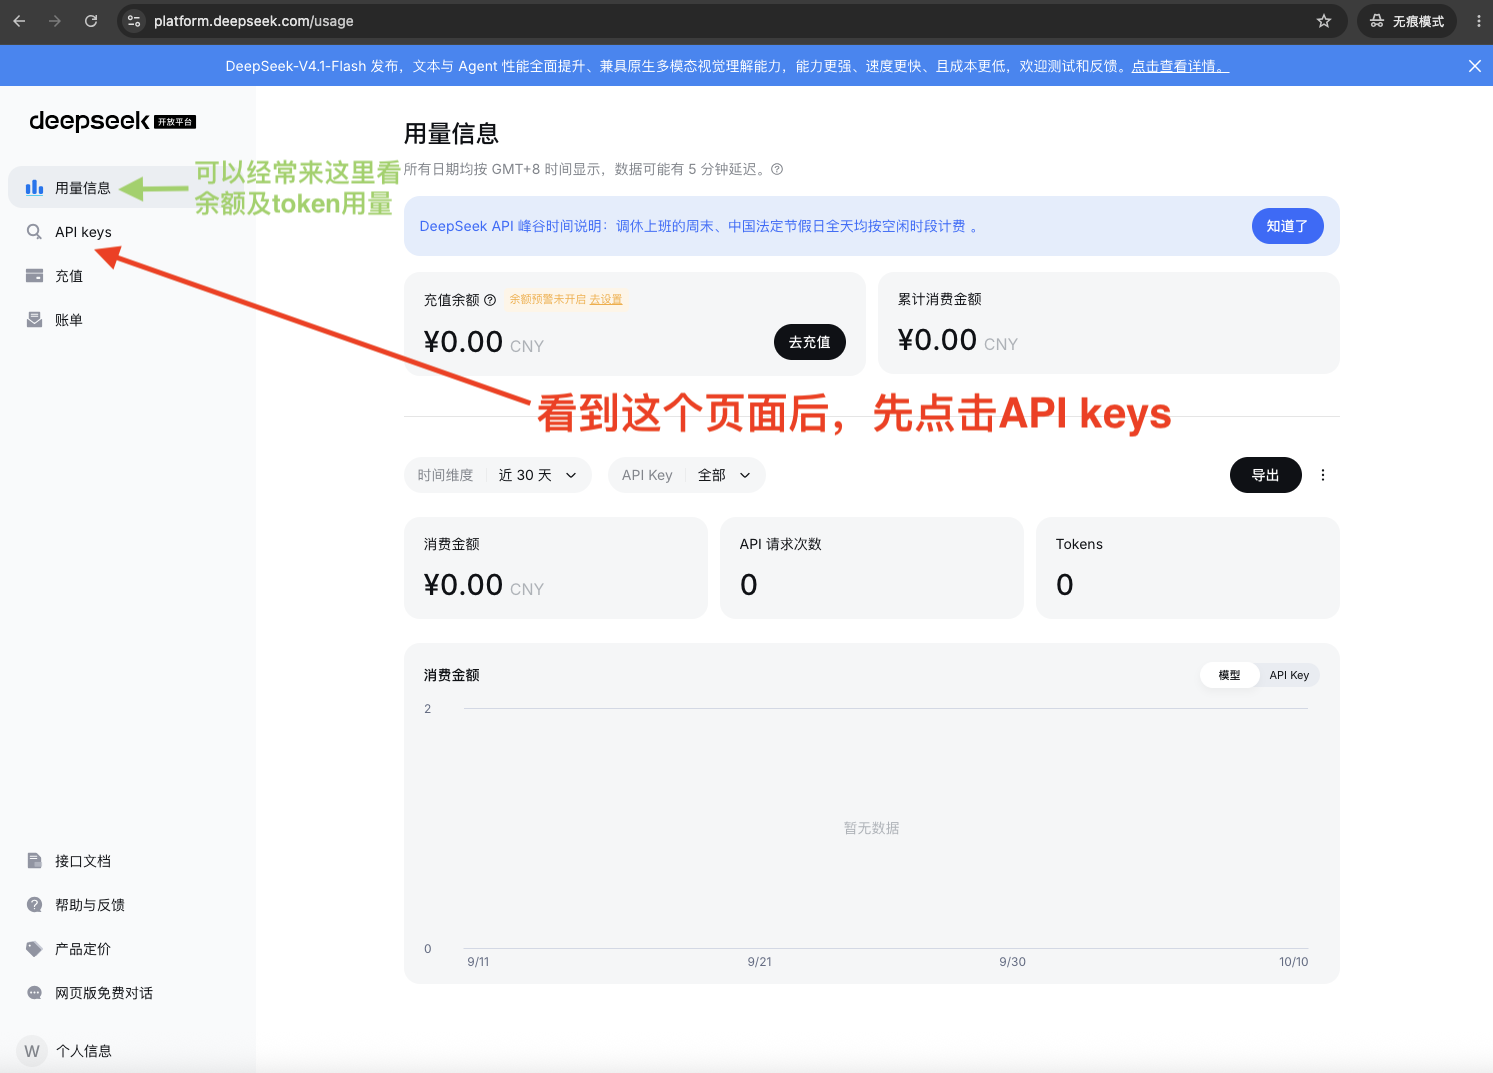
Task: Open the three-dot menu beside 导出
Action: tap(1323, 475)
